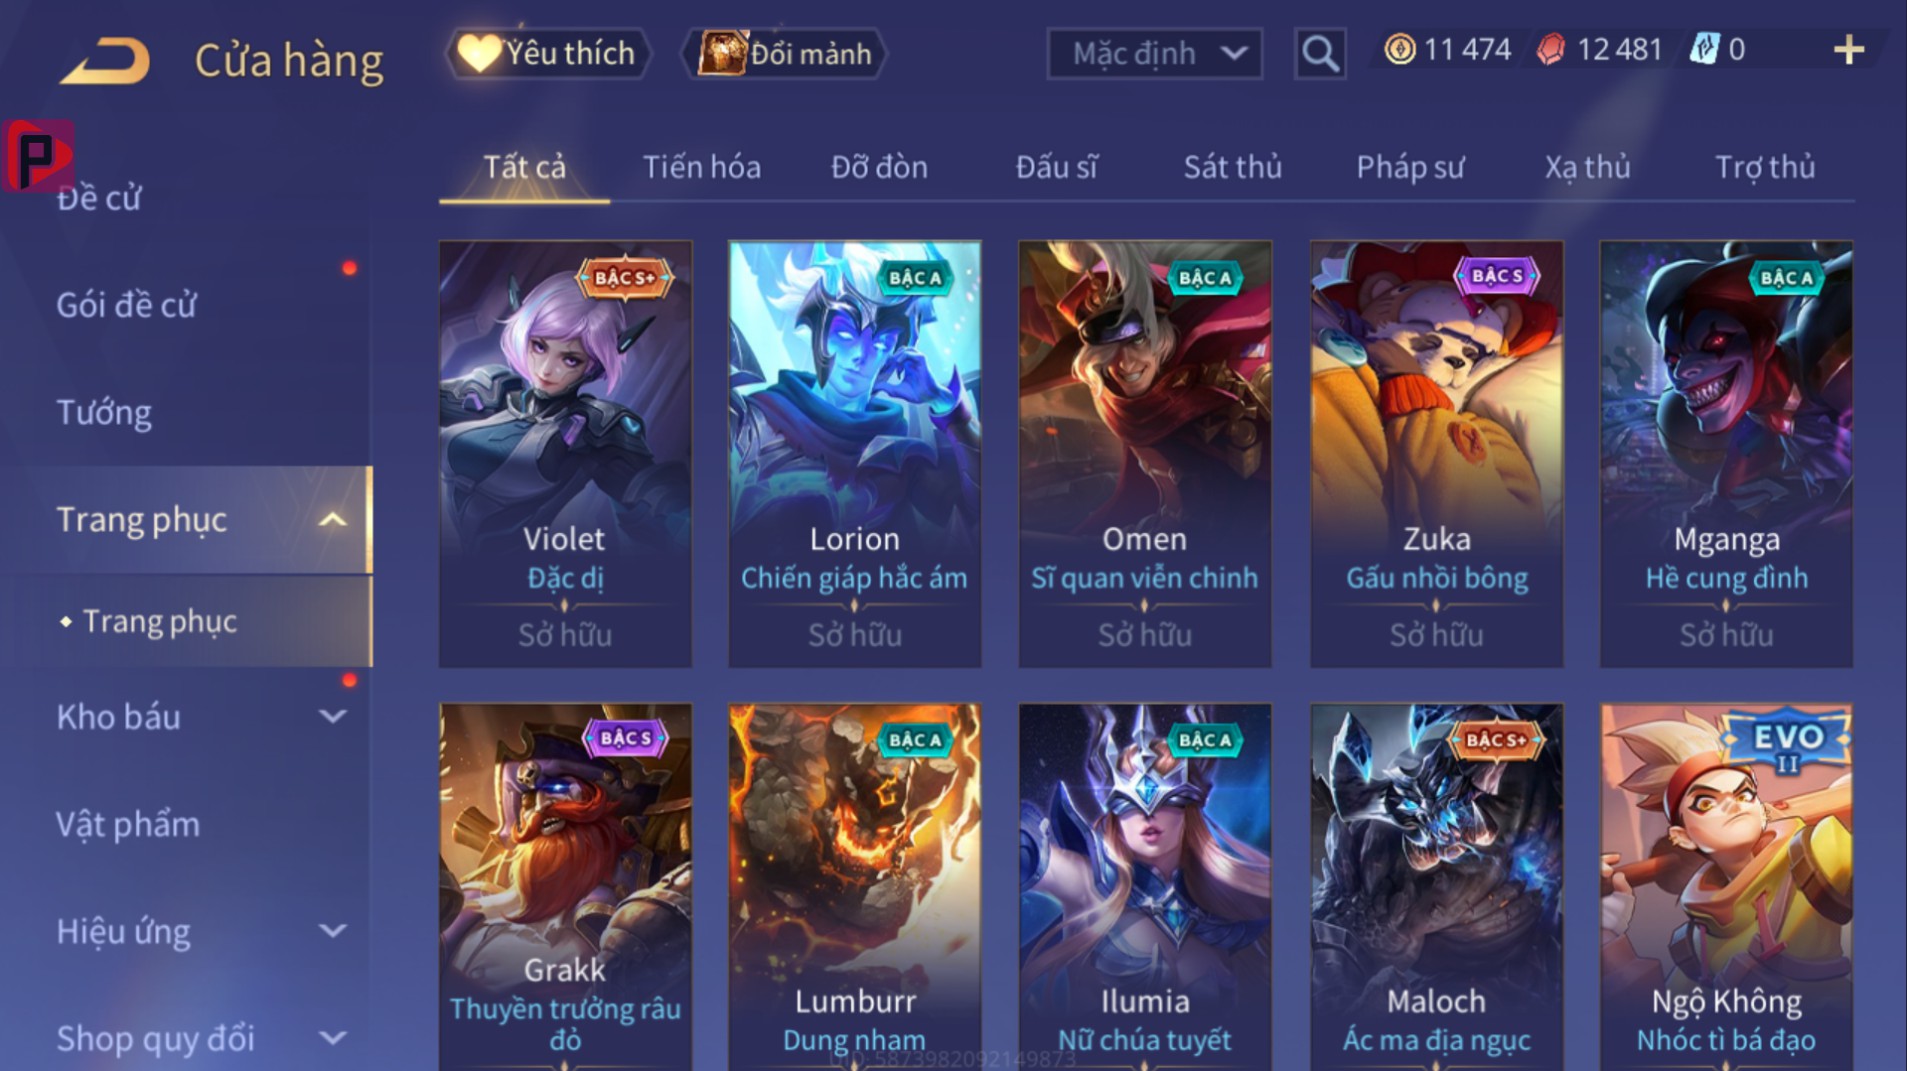Viewport: 1907px width, 1071px height.
Task: Select the Violet Đặc dị skin card
Action: tap(565, 454)
